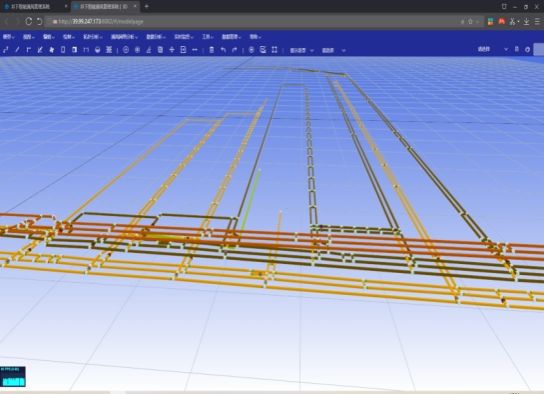This screenshot has width=544, height=395.
Task: Select the pointer hand tool icon
Action: (51, 50)
